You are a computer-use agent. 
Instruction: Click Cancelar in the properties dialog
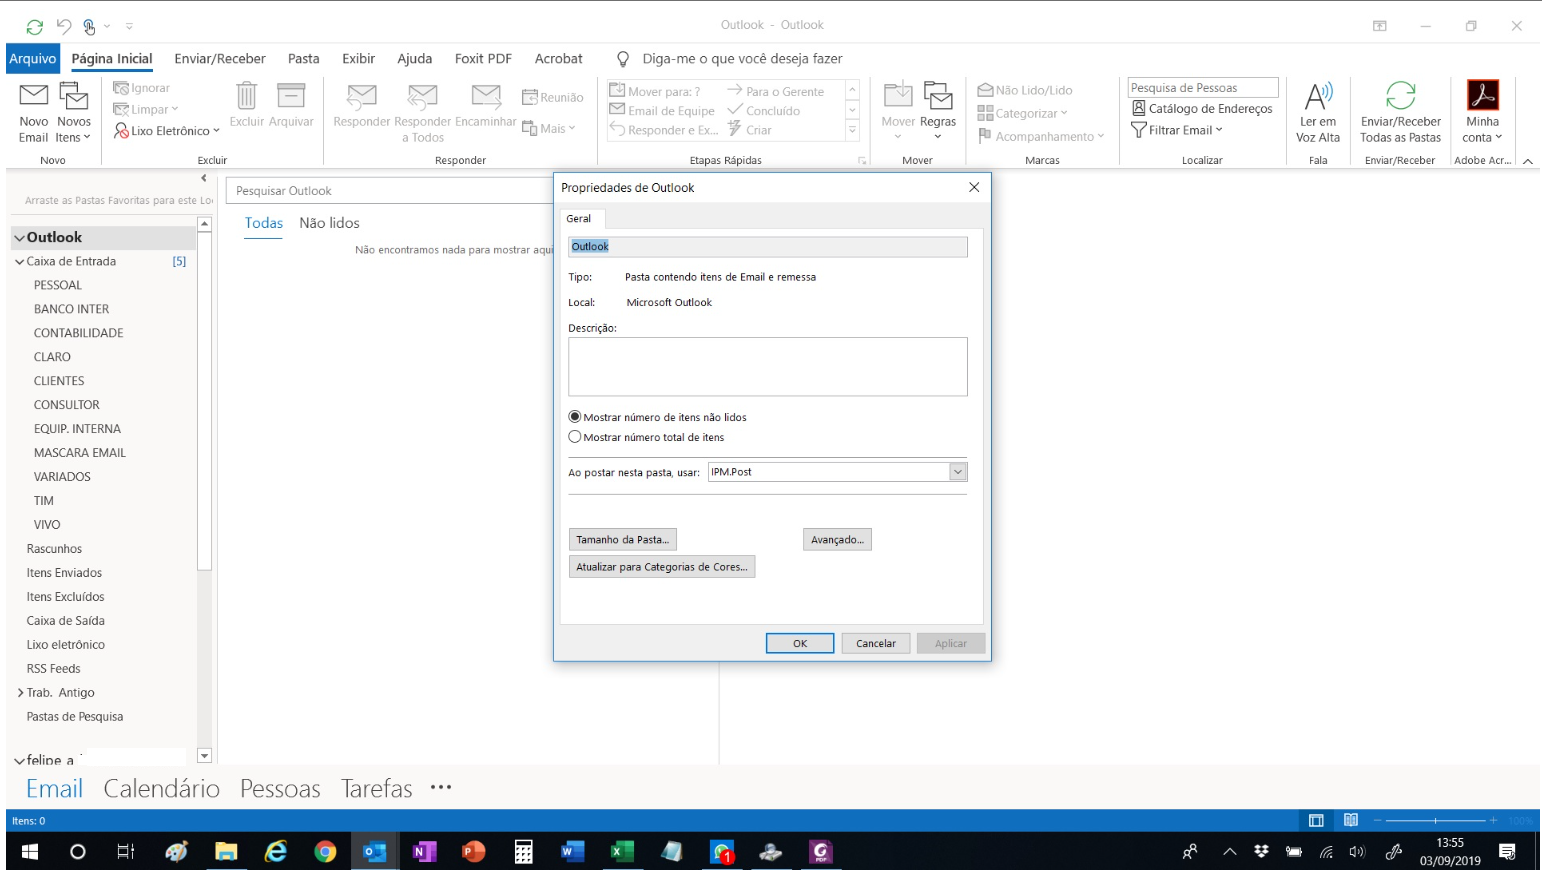tap(876, 643)
